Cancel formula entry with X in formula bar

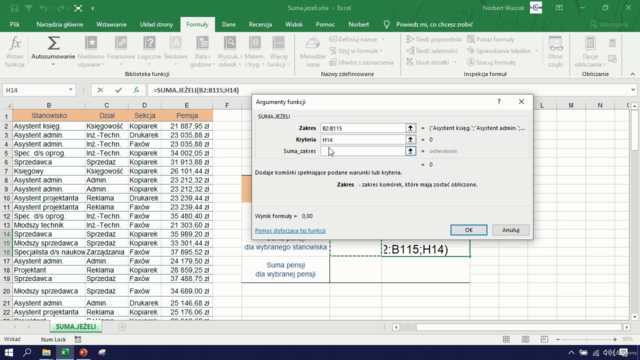(x=100, y=90)
